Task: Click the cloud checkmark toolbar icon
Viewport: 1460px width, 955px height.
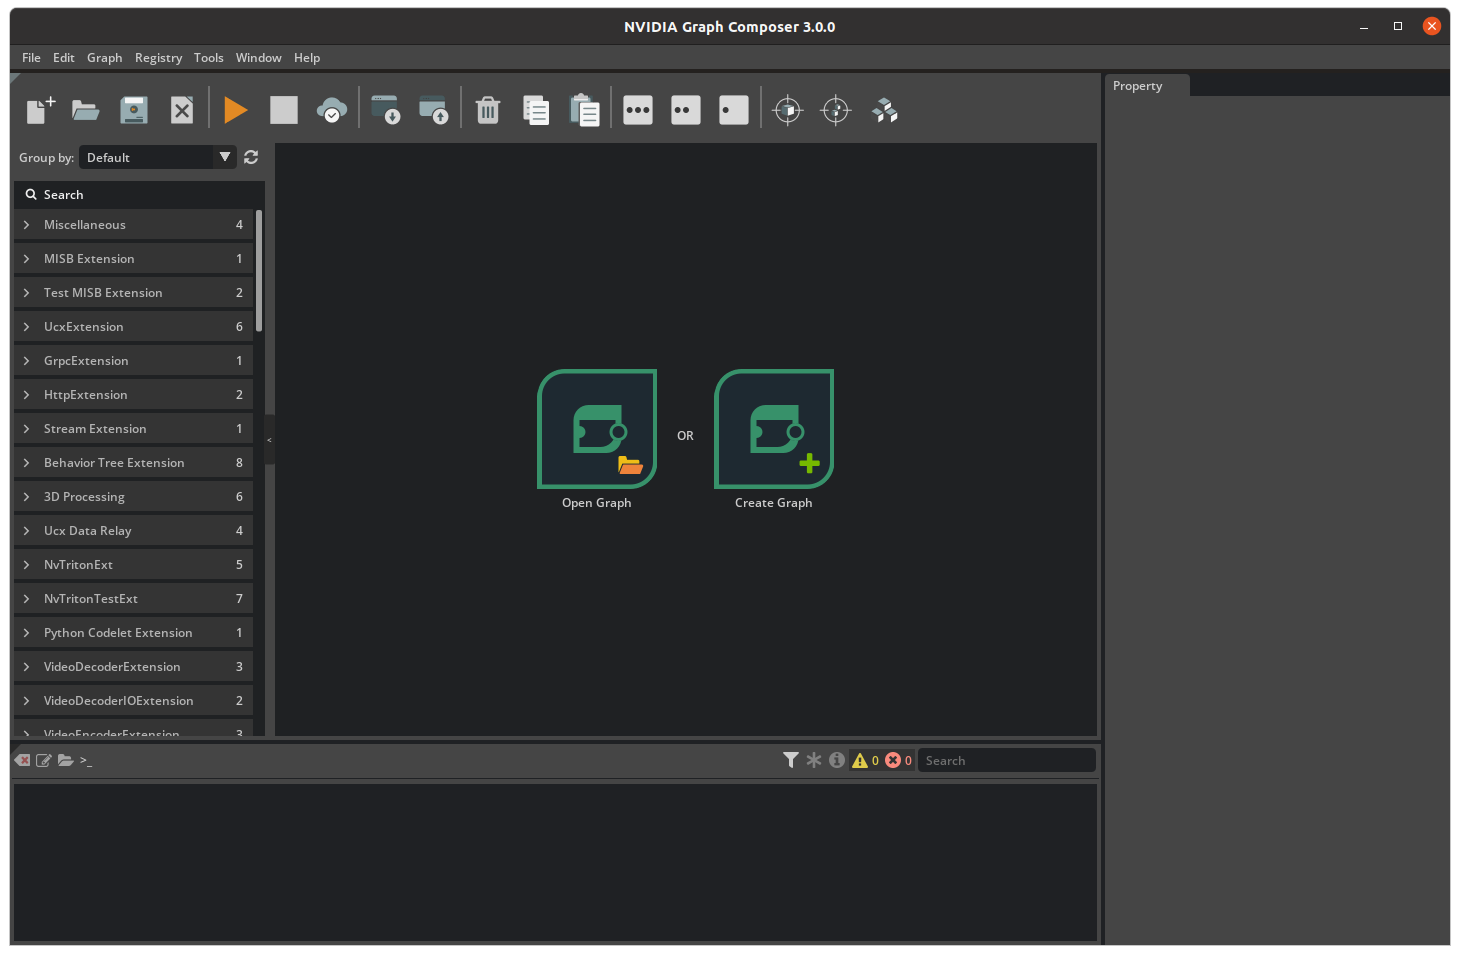Action: pos(332,110)
